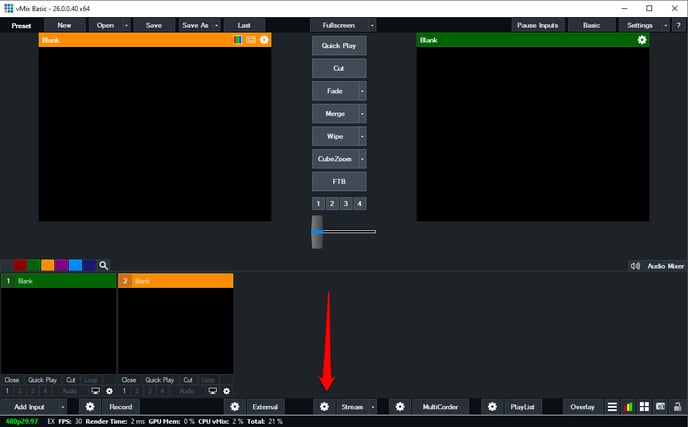Toggle Loop on input 1
The width and height of the screenshot is (688, 427).
[x=92, y=380]
